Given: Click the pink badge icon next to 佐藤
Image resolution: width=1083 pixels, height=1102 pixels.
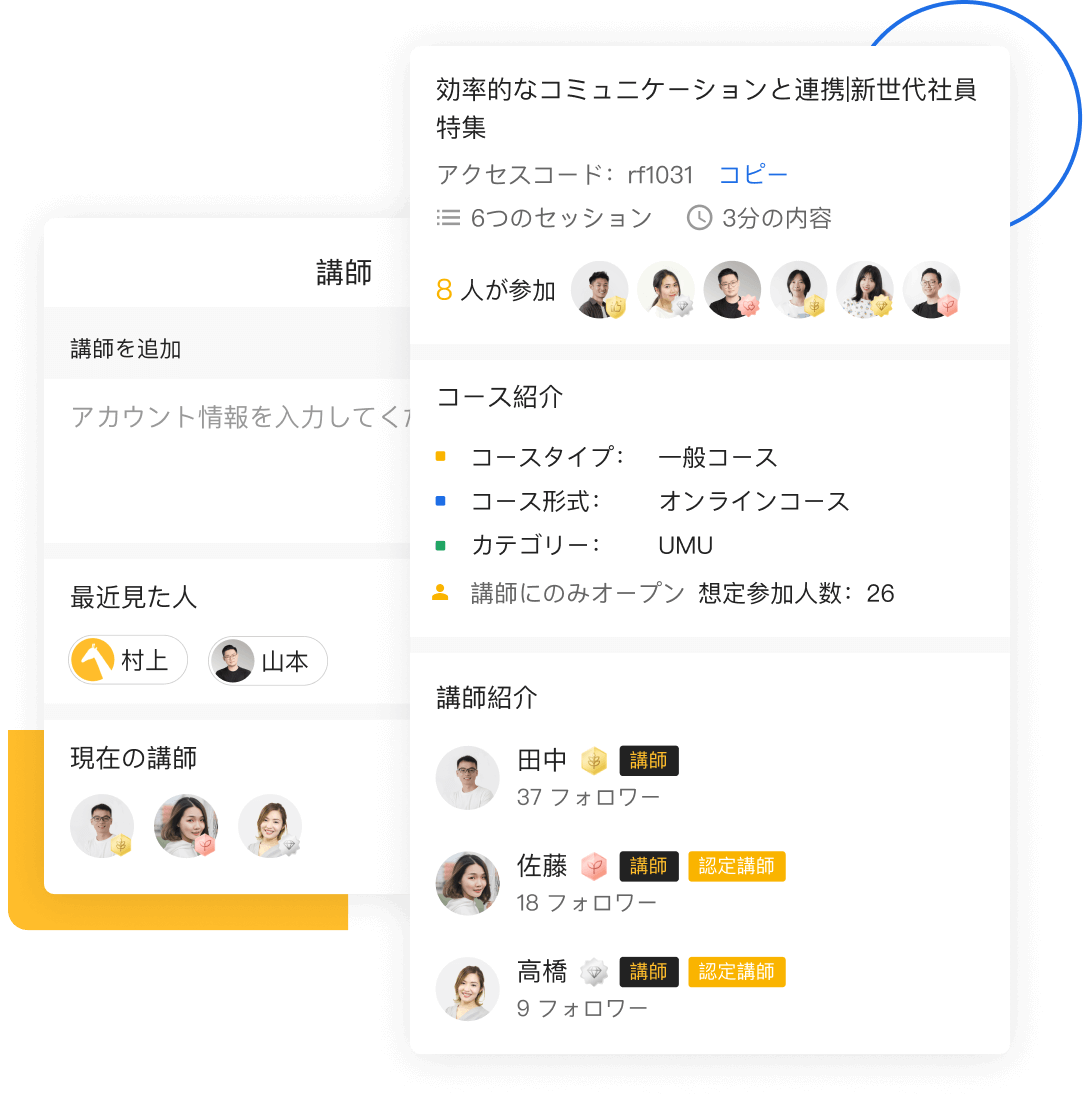Looking at the screenshot, I should [x=594, y=867].
